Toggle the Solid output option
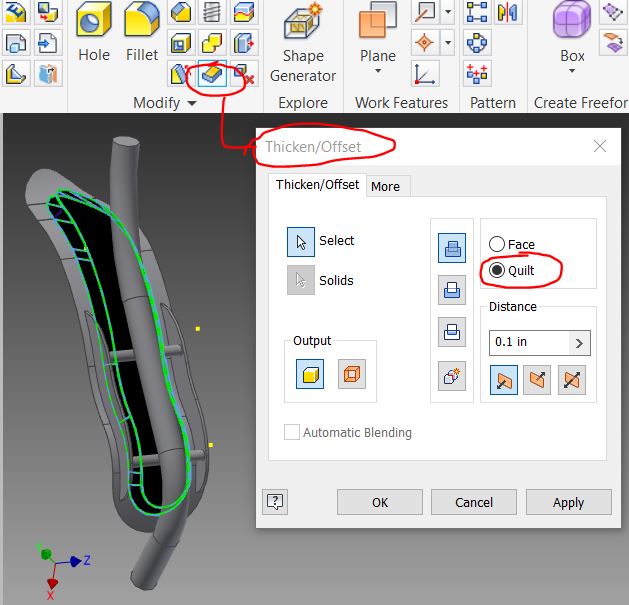The height and width of the screenshot is (605, 629). 310,374
